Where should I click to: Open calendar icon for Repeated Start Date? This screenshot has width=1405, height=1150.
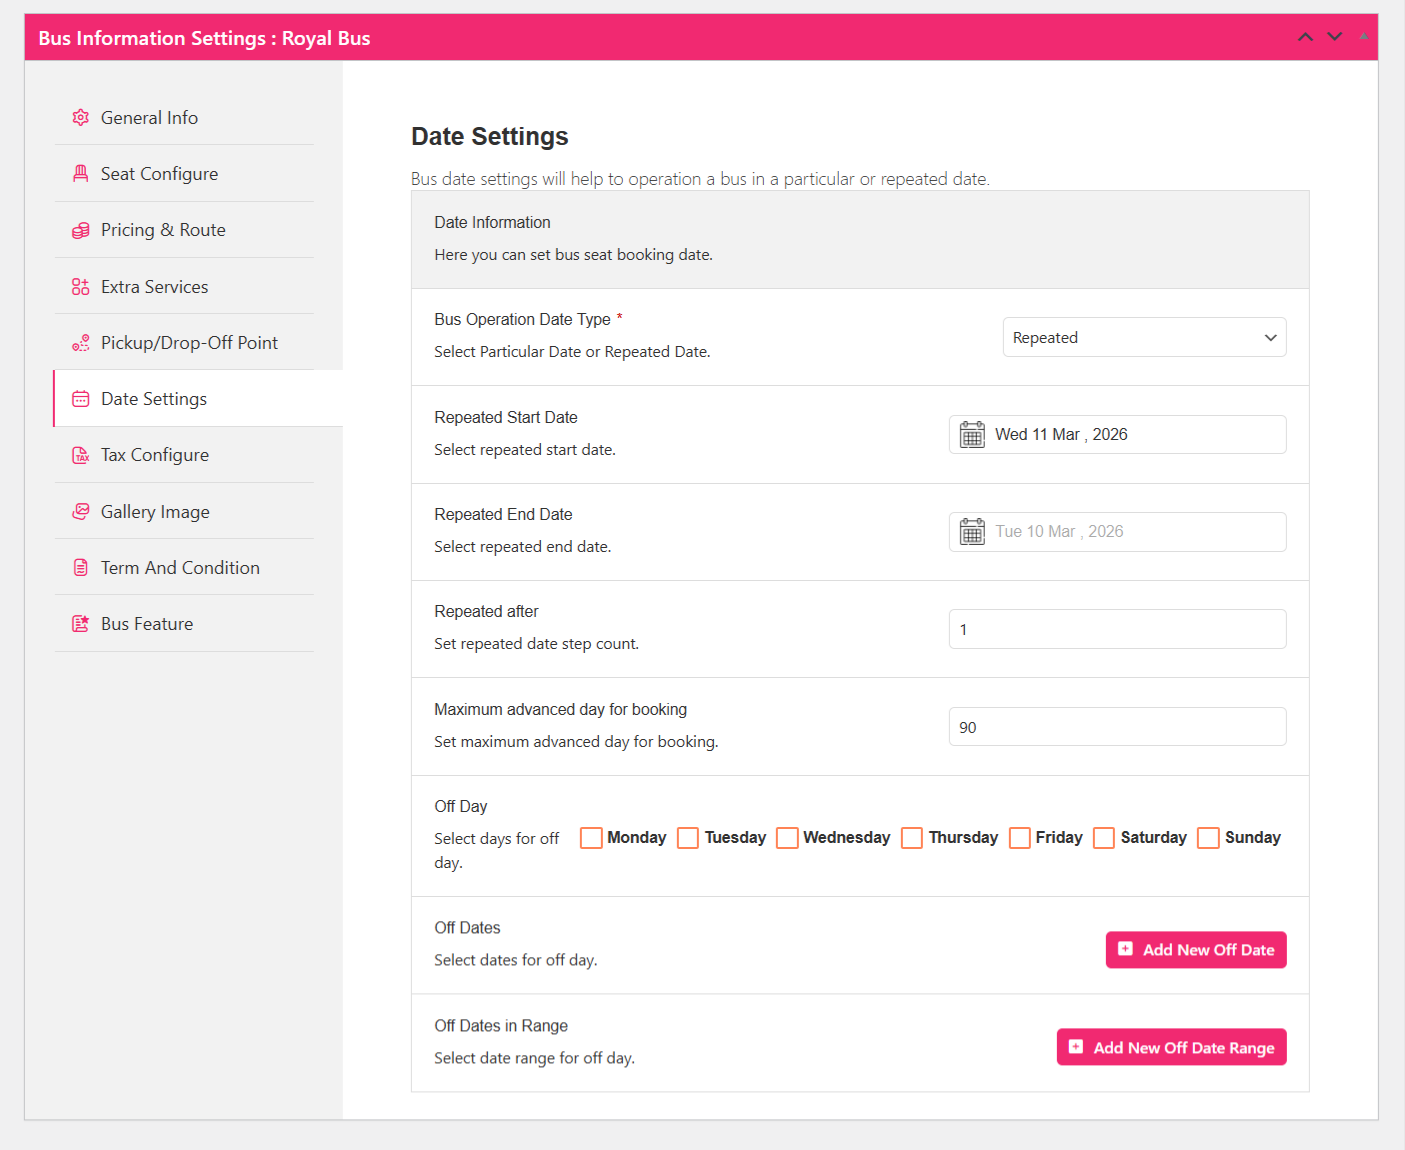[972, 435]
